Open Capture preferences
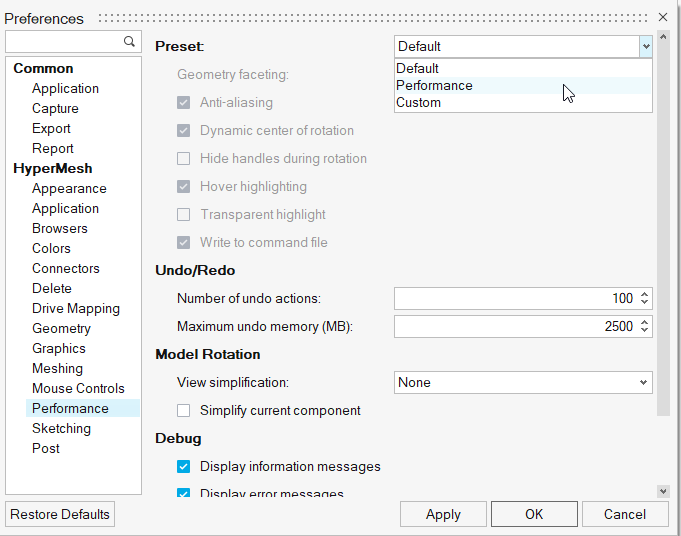This screenshot has width=681, height=536. (55, 109)
